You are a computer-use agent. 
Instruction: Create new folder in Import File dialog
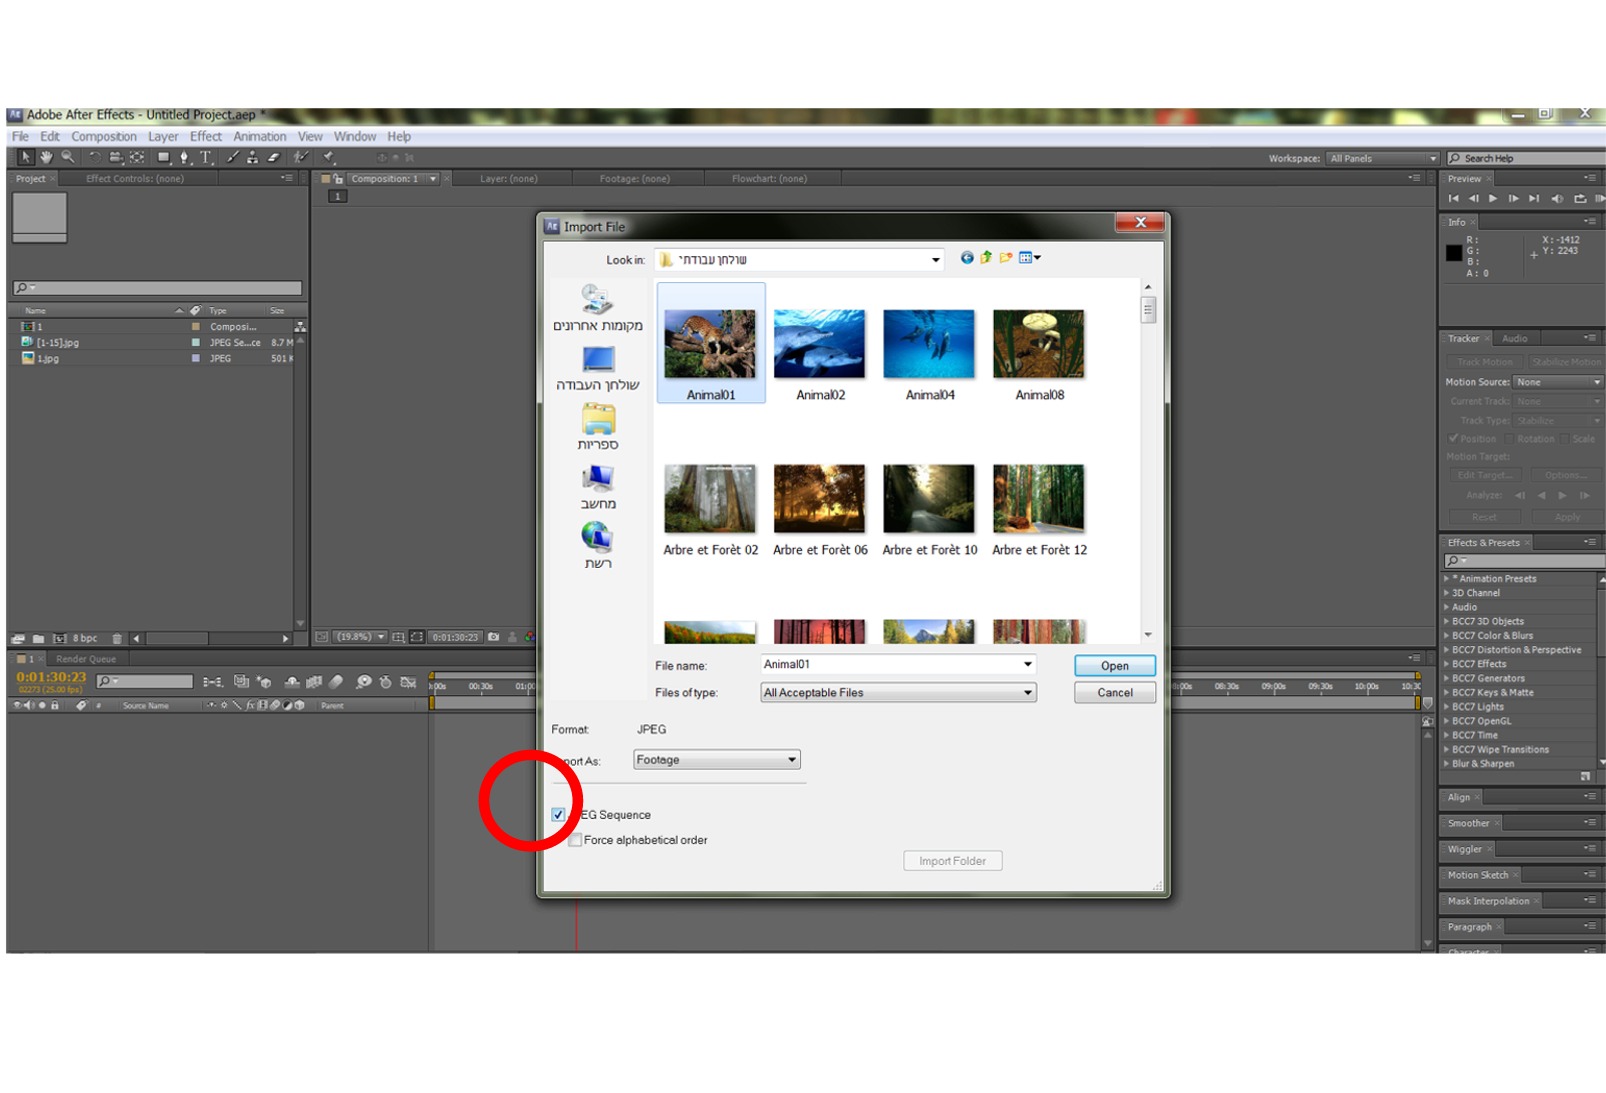click(1006, 258)
